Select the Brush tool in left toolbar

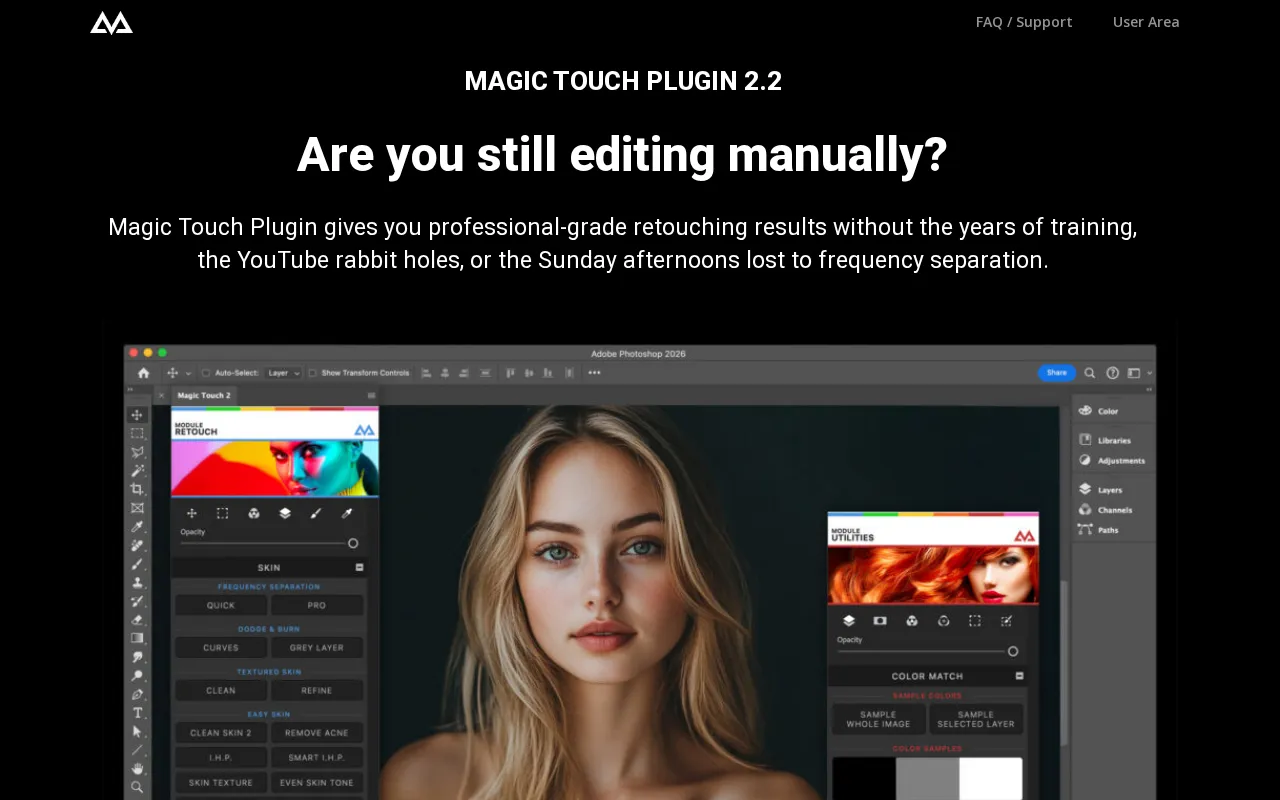click(x=137, y=564)
